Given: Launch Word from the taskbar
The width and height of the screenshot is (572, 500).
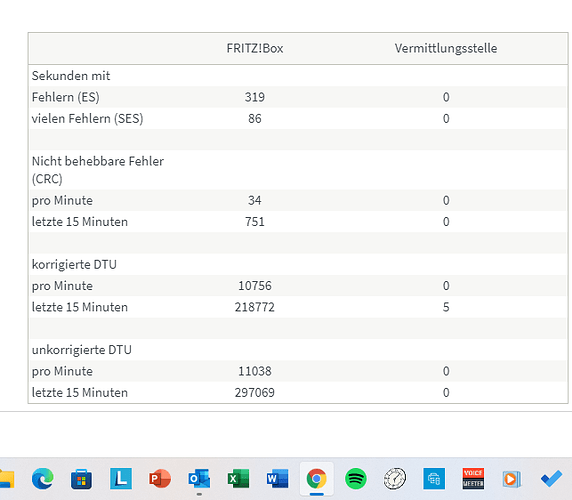Looking at the screenshot, I should coord(277,478).
